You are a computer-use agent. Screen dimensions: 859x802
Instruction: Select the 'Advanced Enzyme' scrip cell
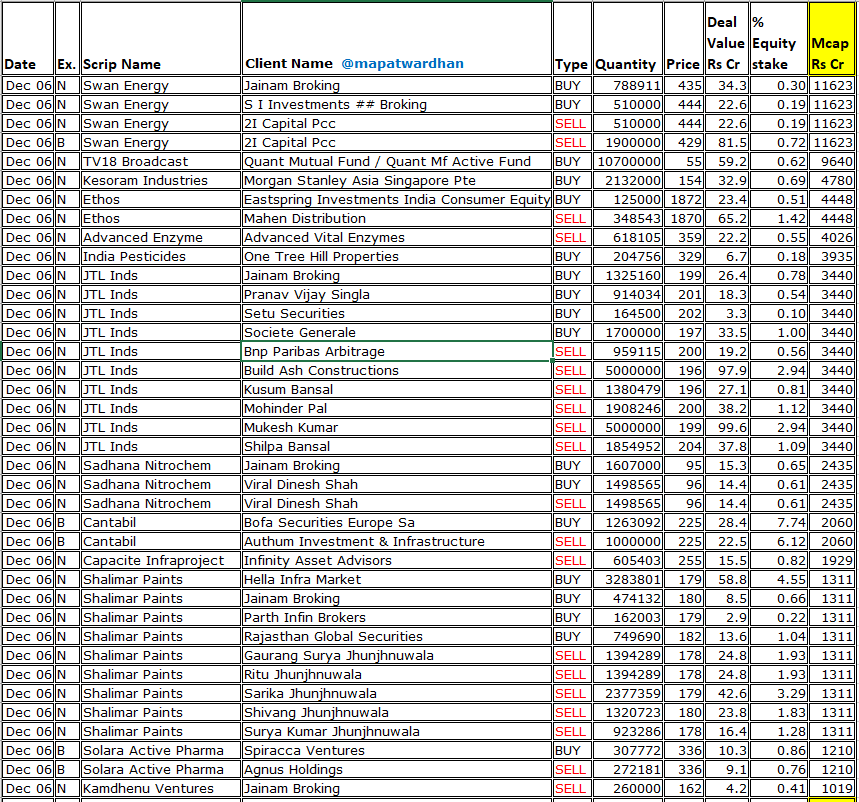coord(161,237)
